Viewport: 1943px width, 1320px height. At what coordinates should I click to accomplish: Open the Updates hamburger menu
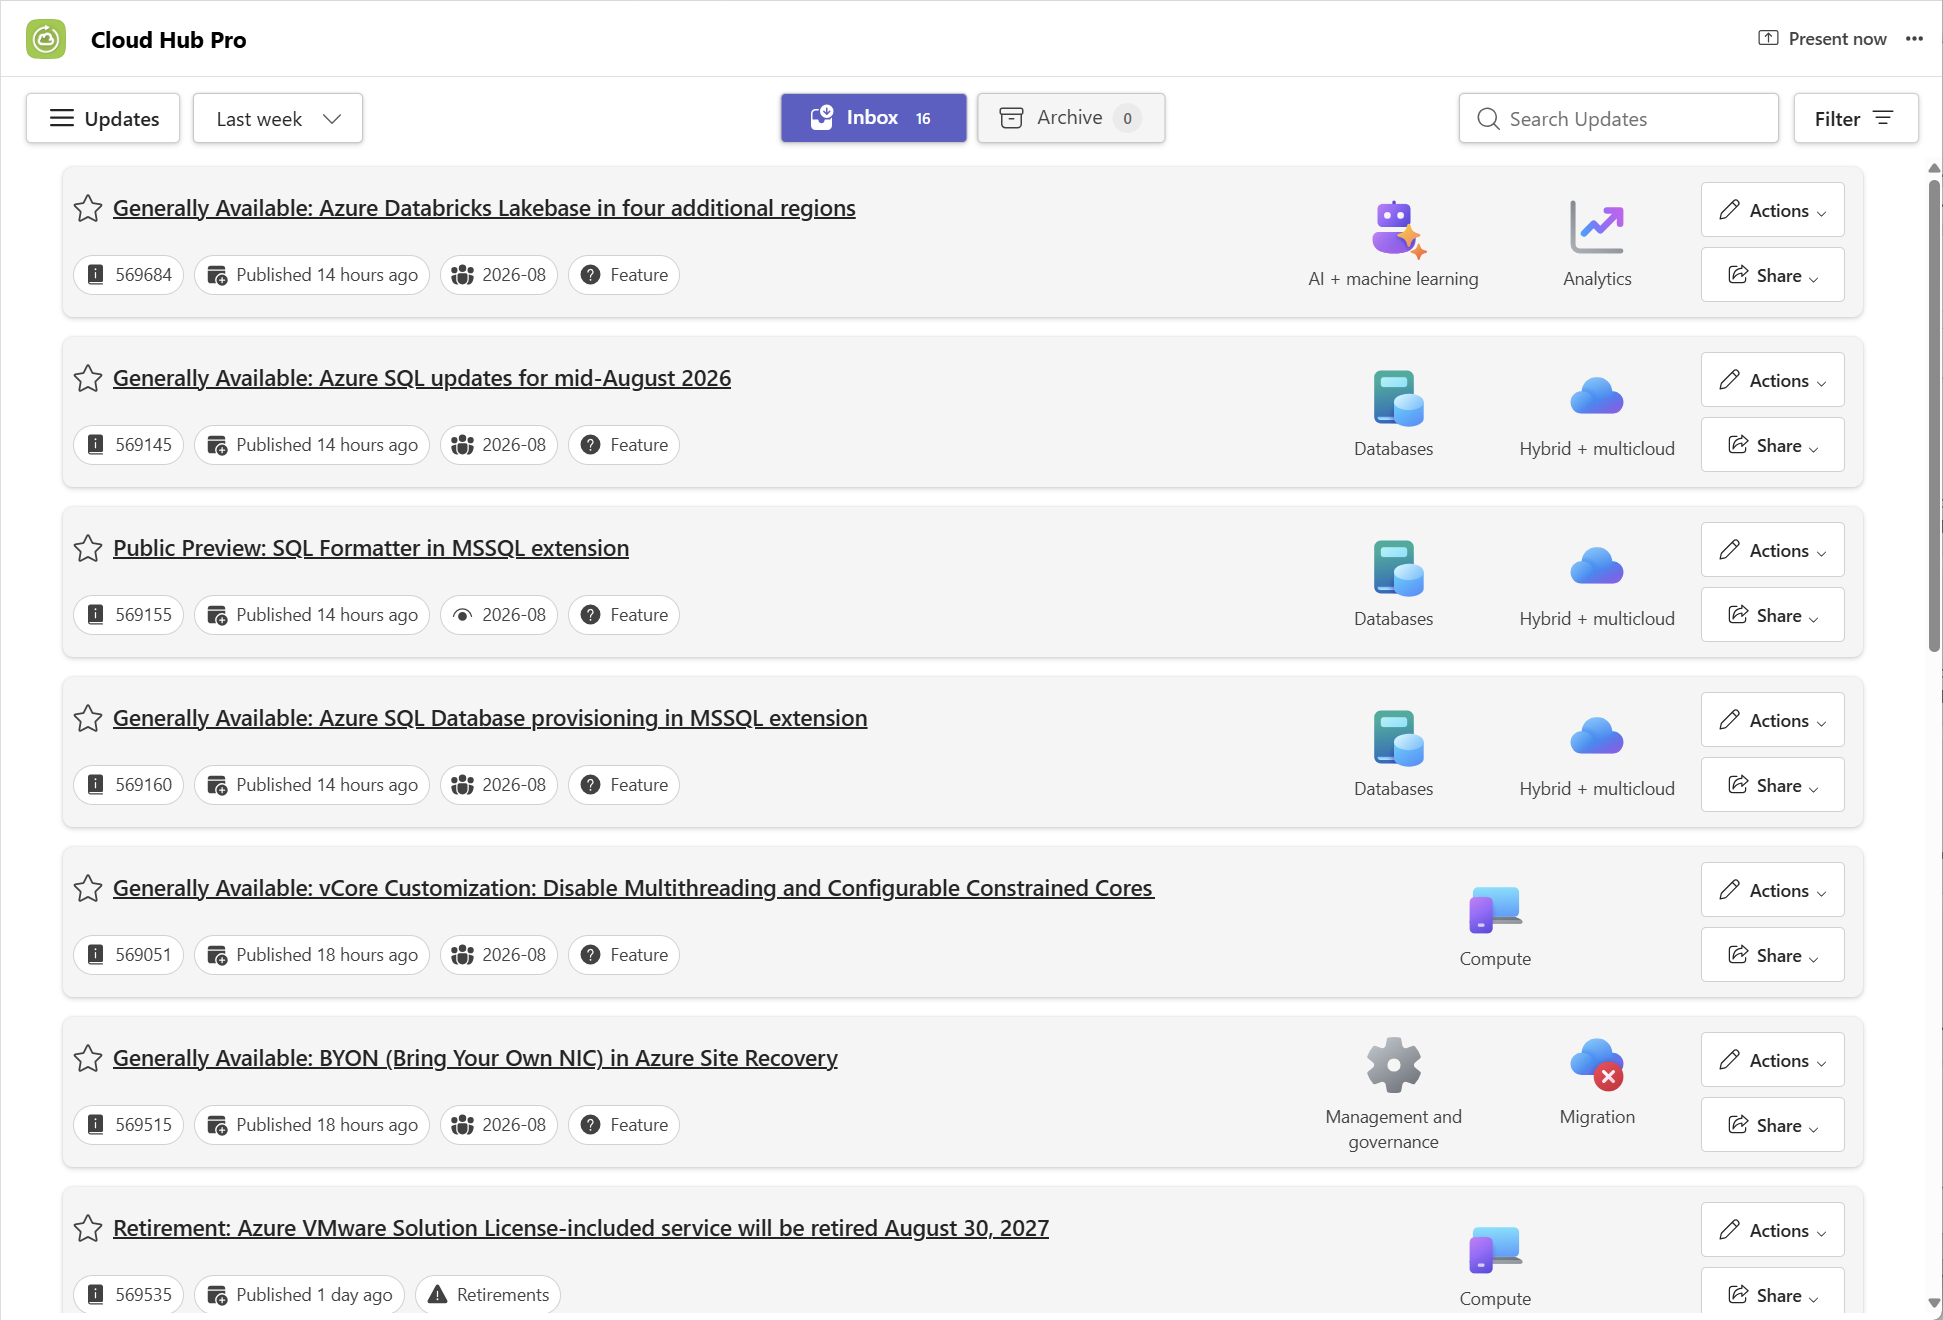pos(103,118)
